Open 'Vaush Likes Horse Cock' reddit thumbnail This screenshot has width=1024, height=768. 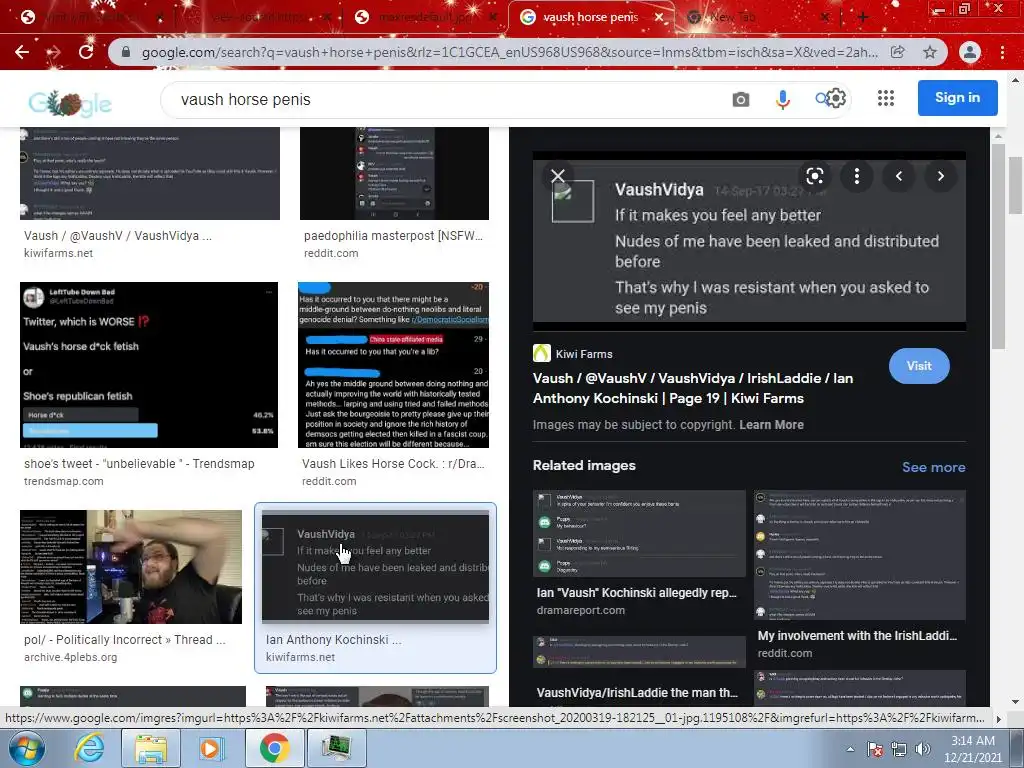click(393, 364)
